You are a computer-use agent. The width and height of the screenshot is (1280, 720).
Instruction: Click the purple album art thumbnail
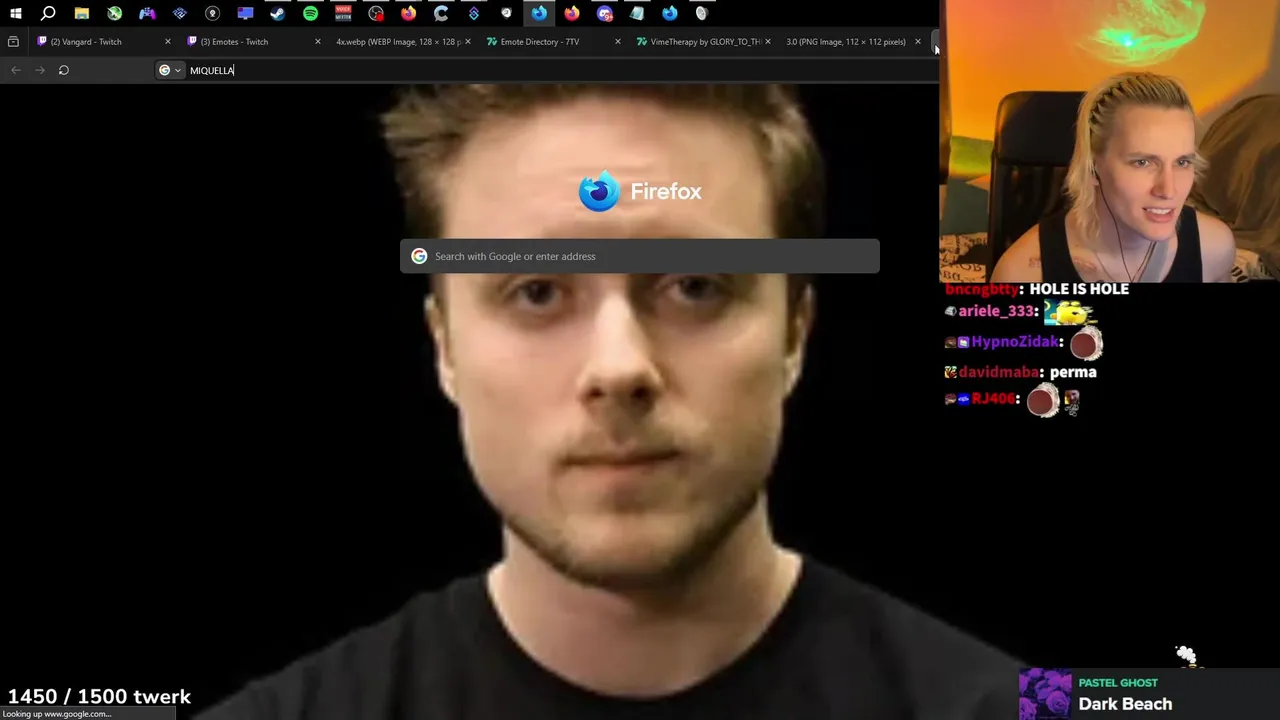tap(1045, 695)
